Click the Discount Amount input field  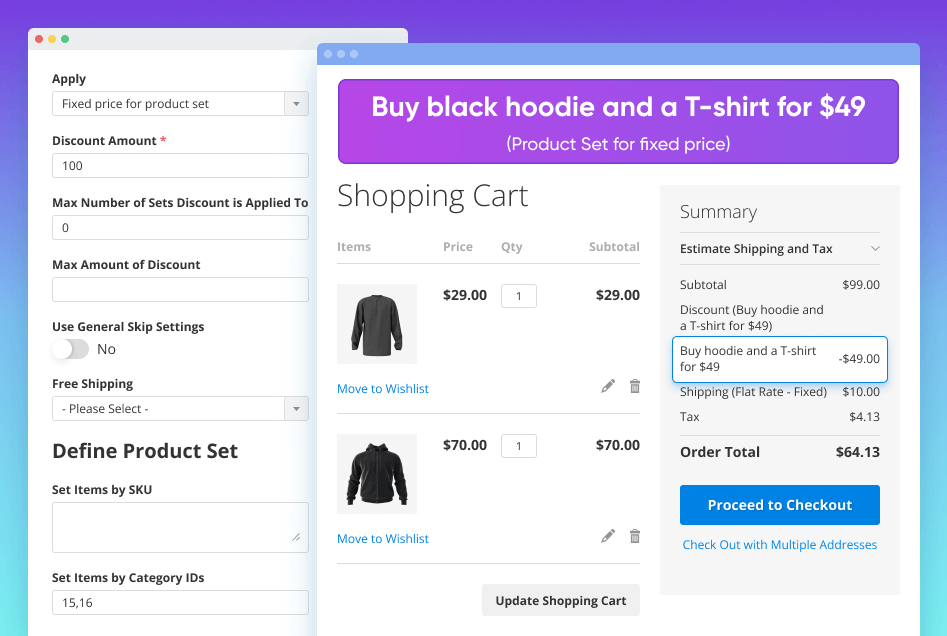tap(180, 166)
